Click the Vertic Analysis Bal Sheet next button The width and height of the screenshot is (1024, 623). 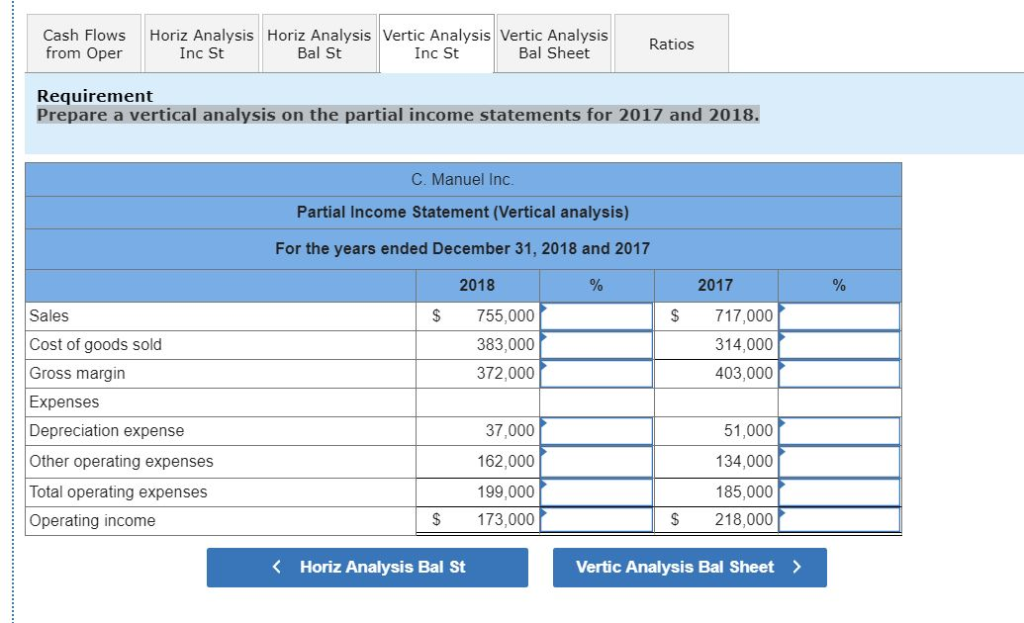(688, 567)
